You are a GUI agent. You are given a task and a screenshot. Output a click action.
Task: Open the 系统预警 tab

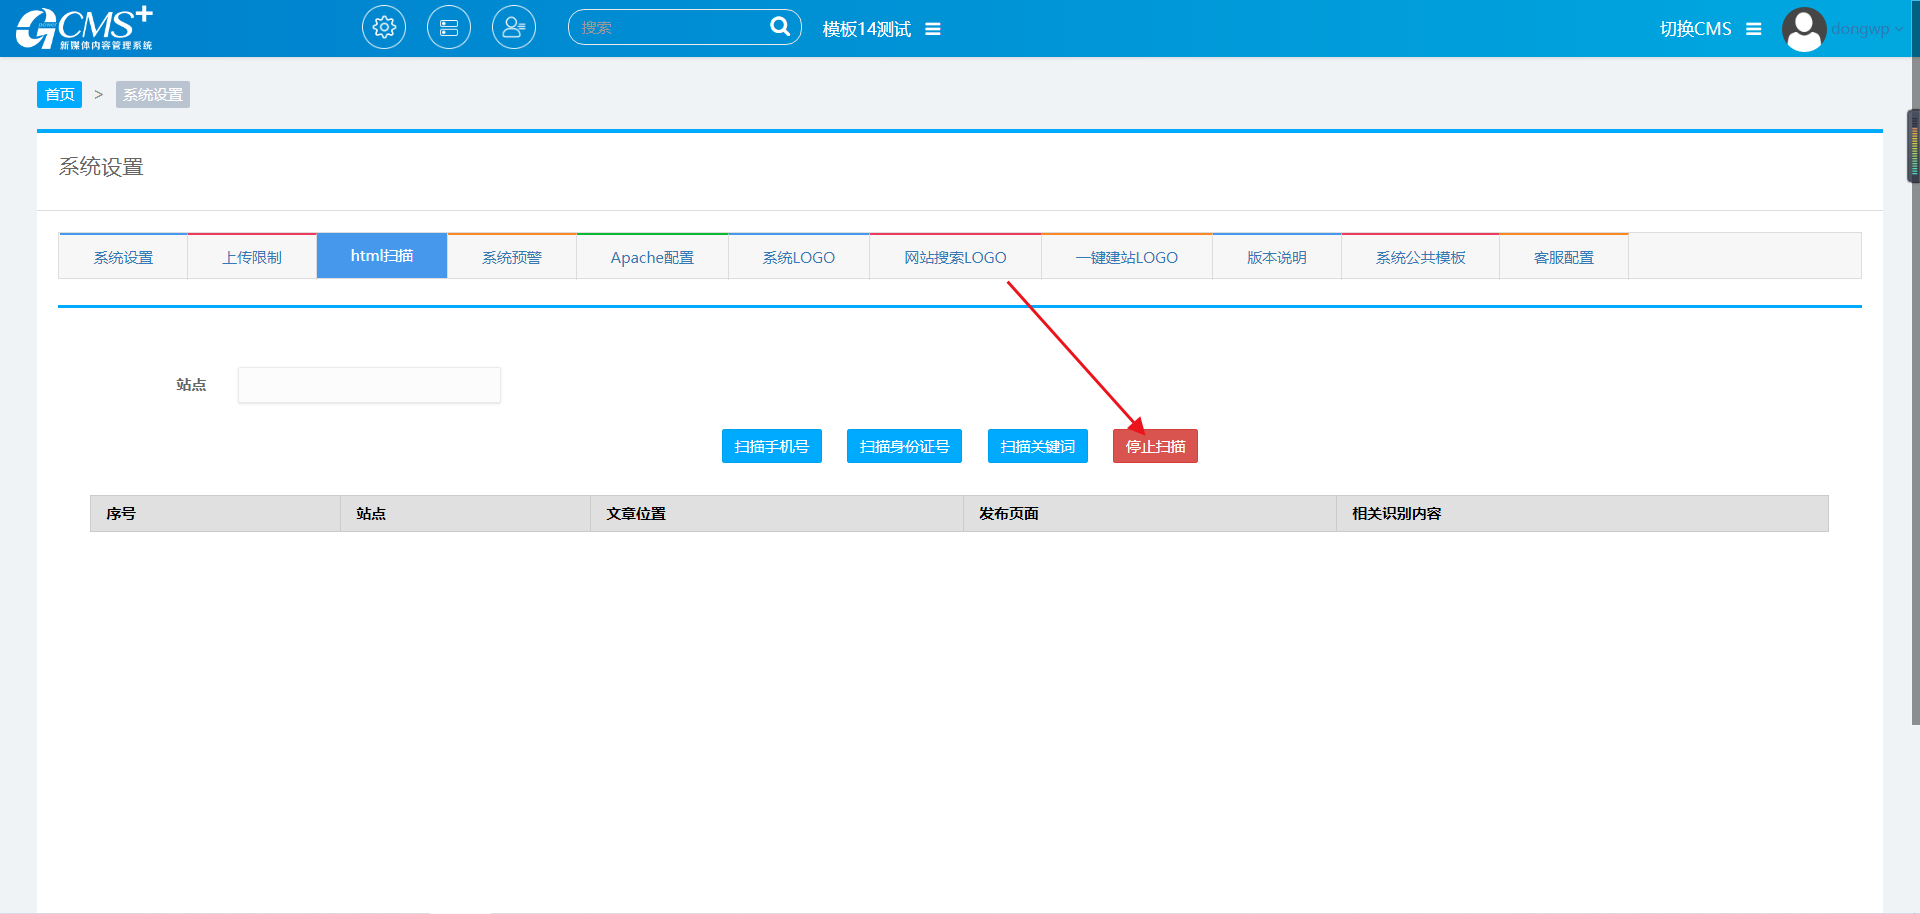(512, 257)
